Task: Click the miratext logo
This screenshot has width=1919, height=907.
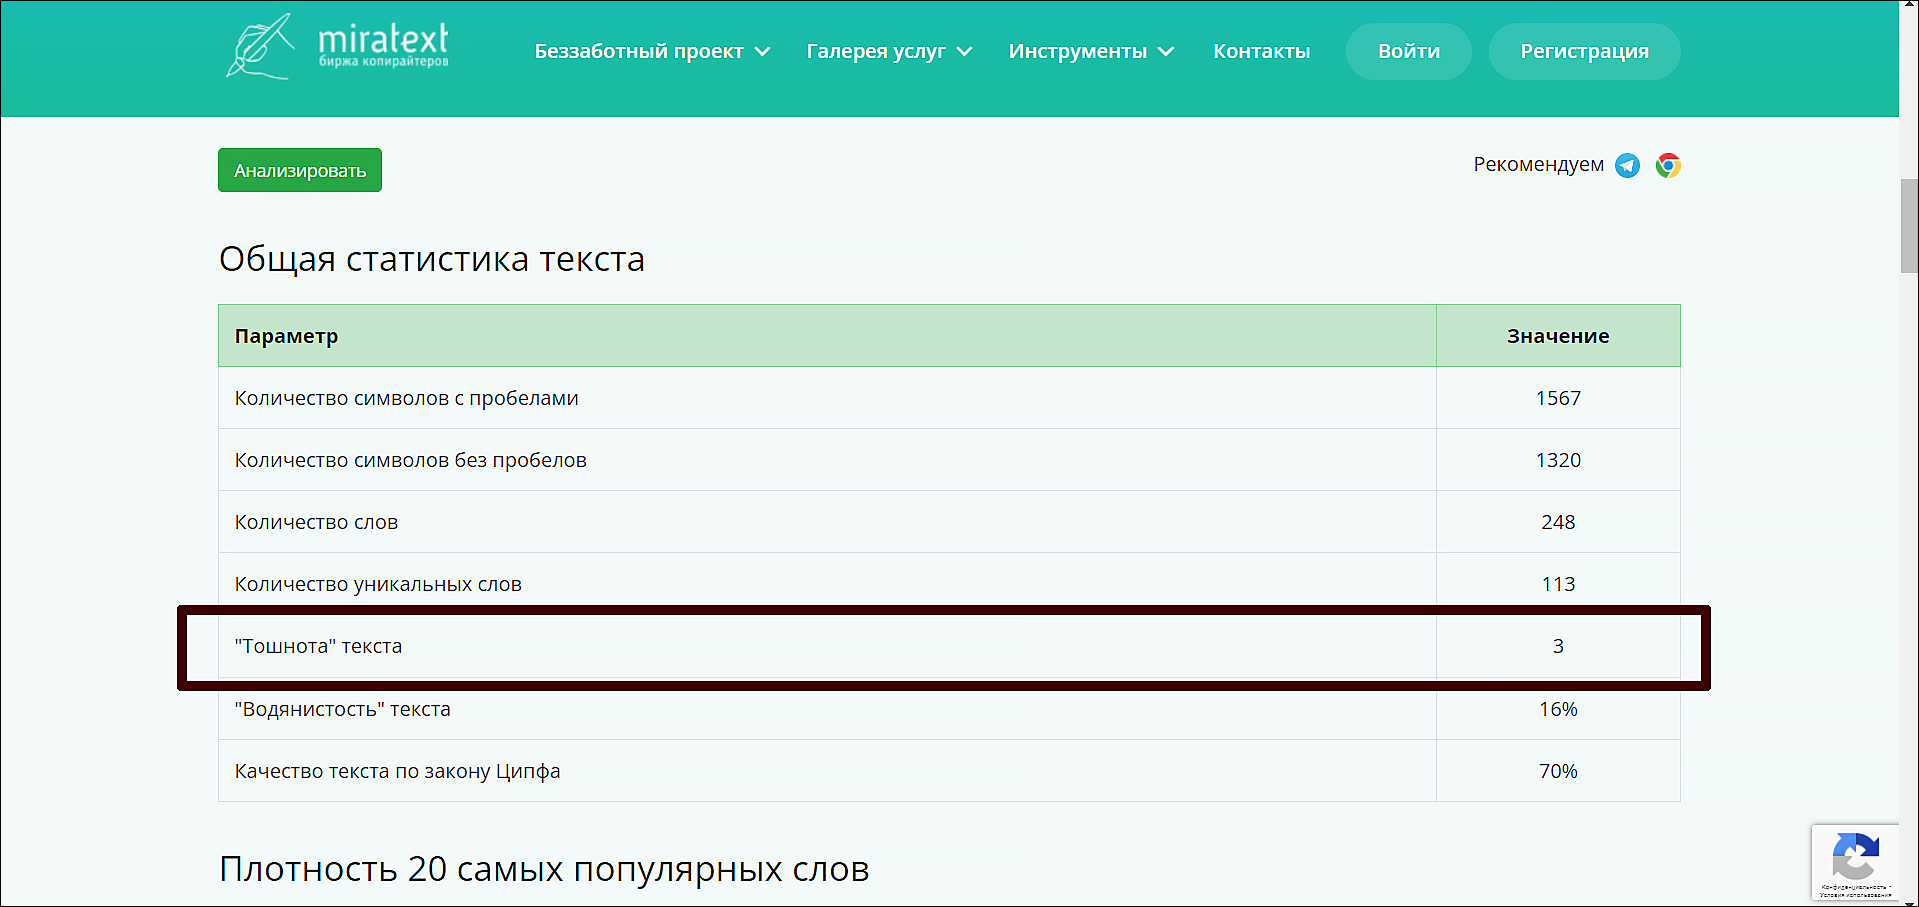Action: [337, 46]
